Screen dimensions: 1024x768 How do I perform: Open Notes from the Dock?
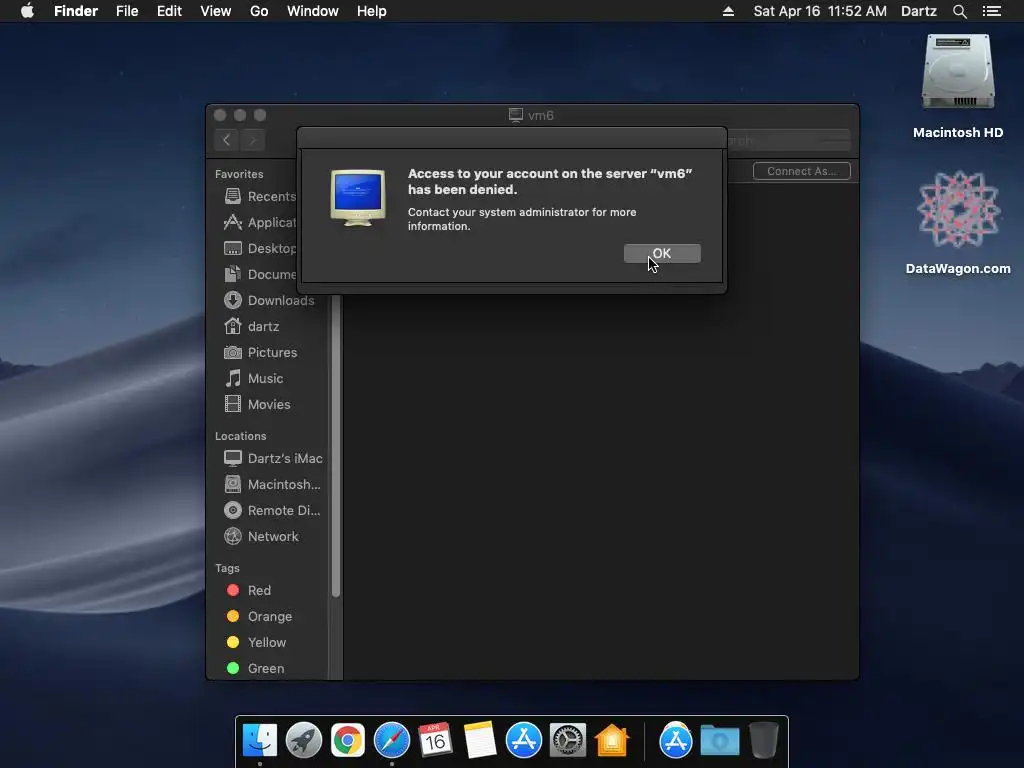pyautogui.click(x=479, y=741)
